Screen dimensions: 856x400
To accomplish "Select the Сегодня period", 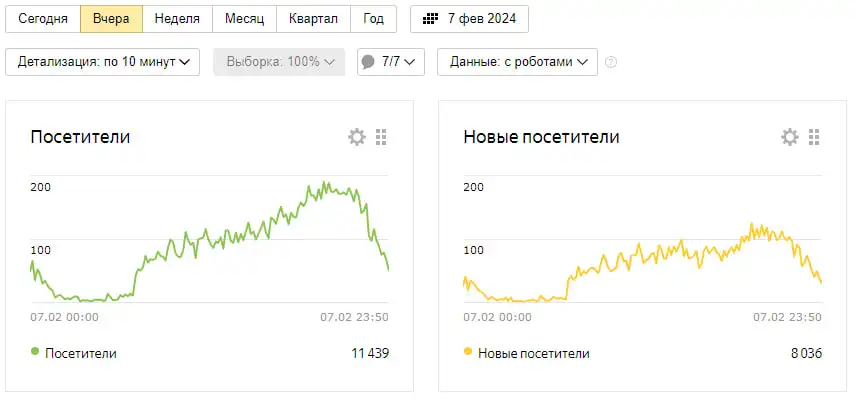I will 43,19.
